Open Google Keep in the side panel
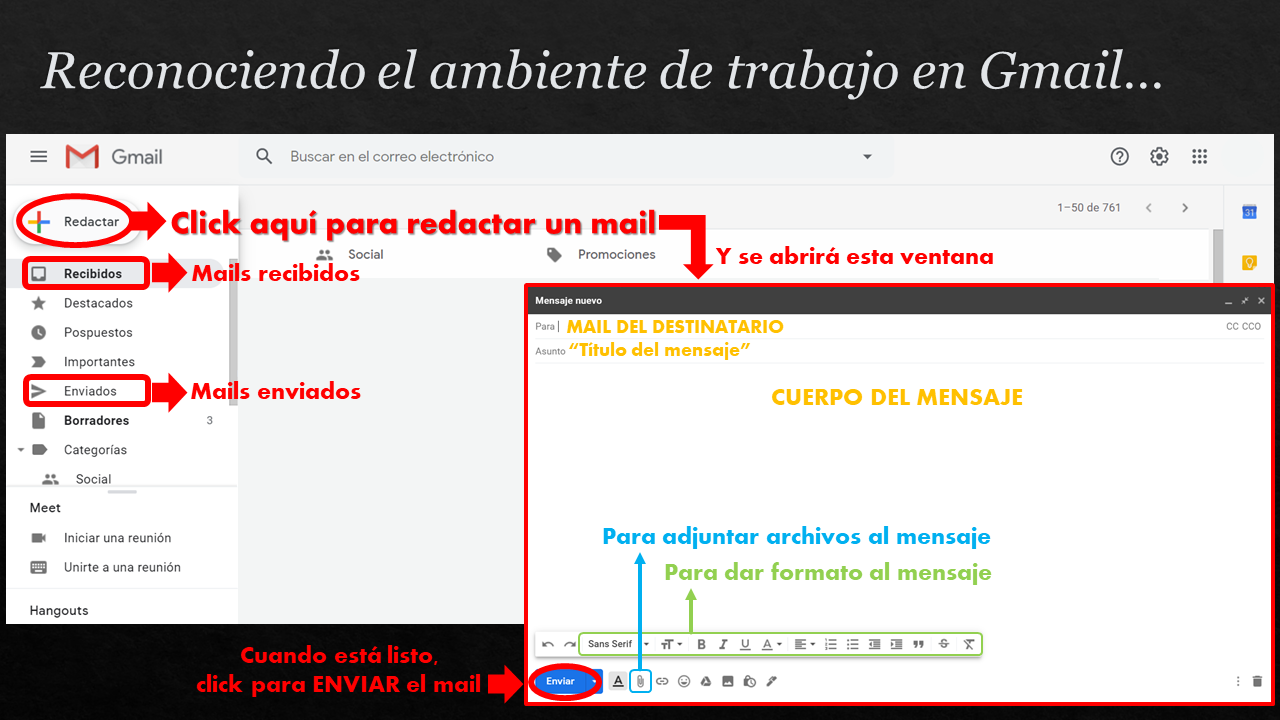Screen dimensions: 1280x720 pyautogui.click(x=1249, y=263)
